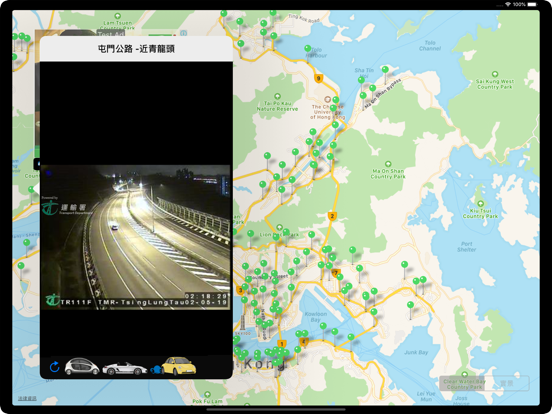Tap the Ting Kok Road label
552x414 pixels.
304,18
